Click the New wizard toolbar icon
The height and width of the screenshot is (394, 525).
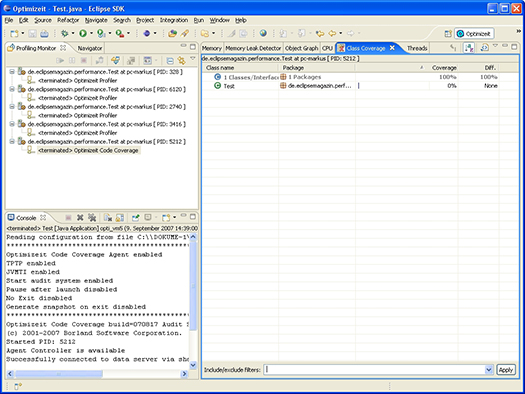[14, 33]
